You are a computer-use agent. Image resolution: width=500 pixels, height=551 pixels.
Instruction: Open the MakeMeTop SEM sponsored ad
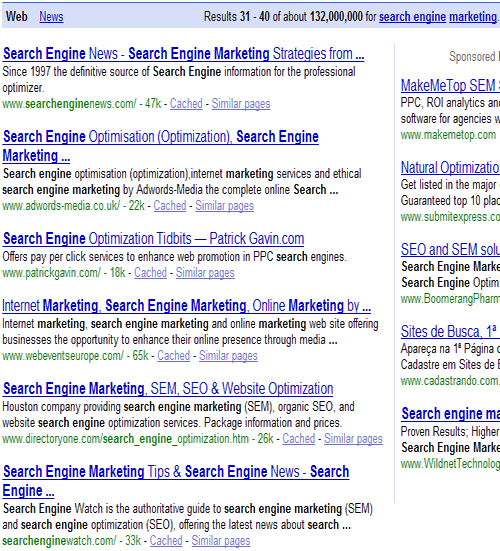pyautogui.click(x=450, y=85)
